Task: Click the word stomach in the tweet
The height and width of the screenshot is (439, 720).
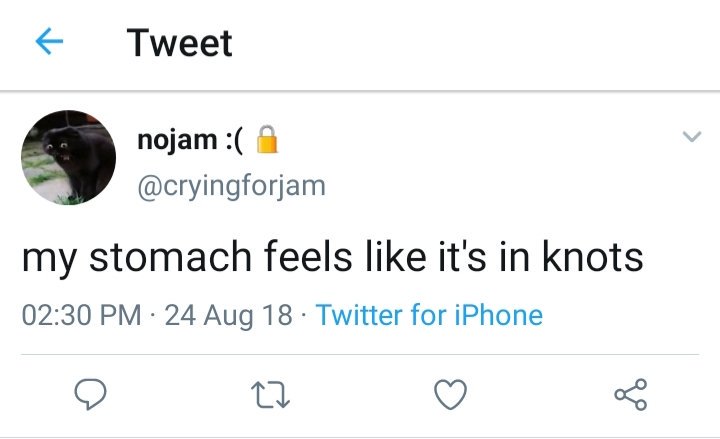Action: [x=170, y=256]
